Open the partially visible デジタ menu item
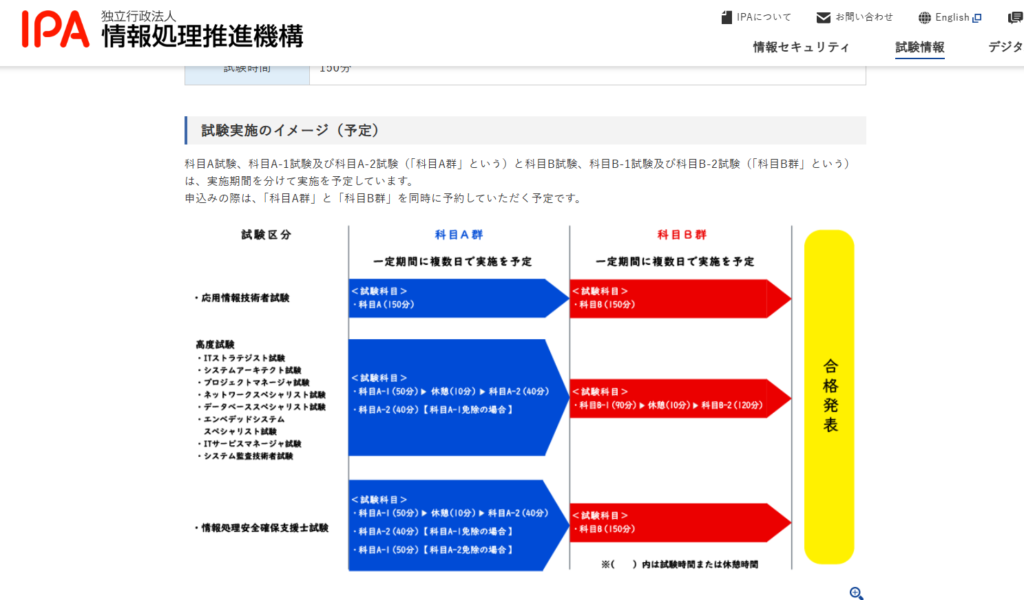Image resolution: width=1024 pixels, height=600 pixels. click(x=1005, y=47)
